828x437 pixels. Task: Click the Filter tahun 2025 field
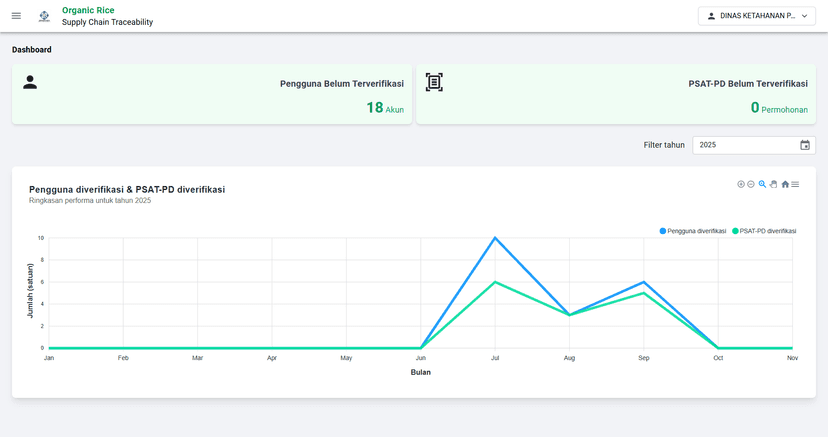pos(743,145)
